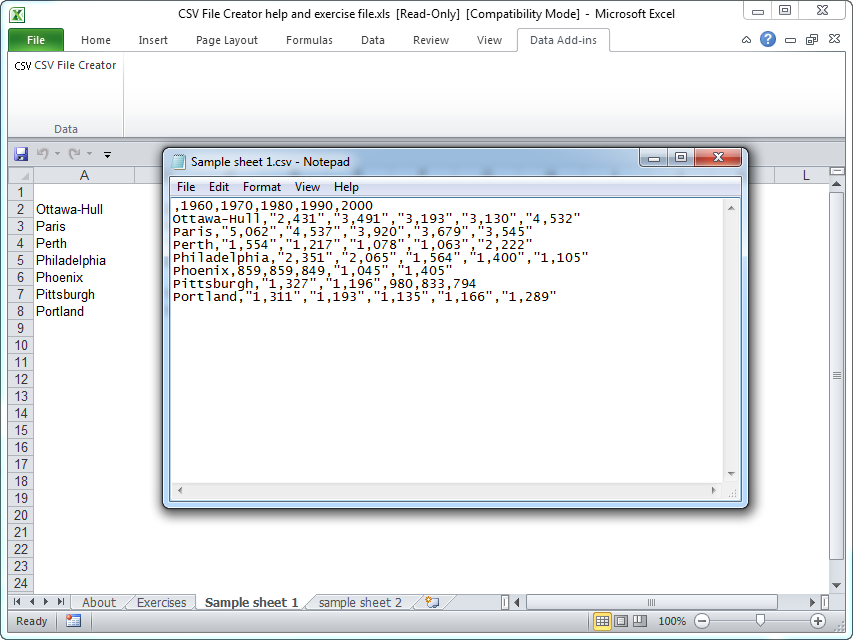Screen dimensions: 853x640
Task: Close the workbook window inside Excel
Action: click(x=834, y=39)
